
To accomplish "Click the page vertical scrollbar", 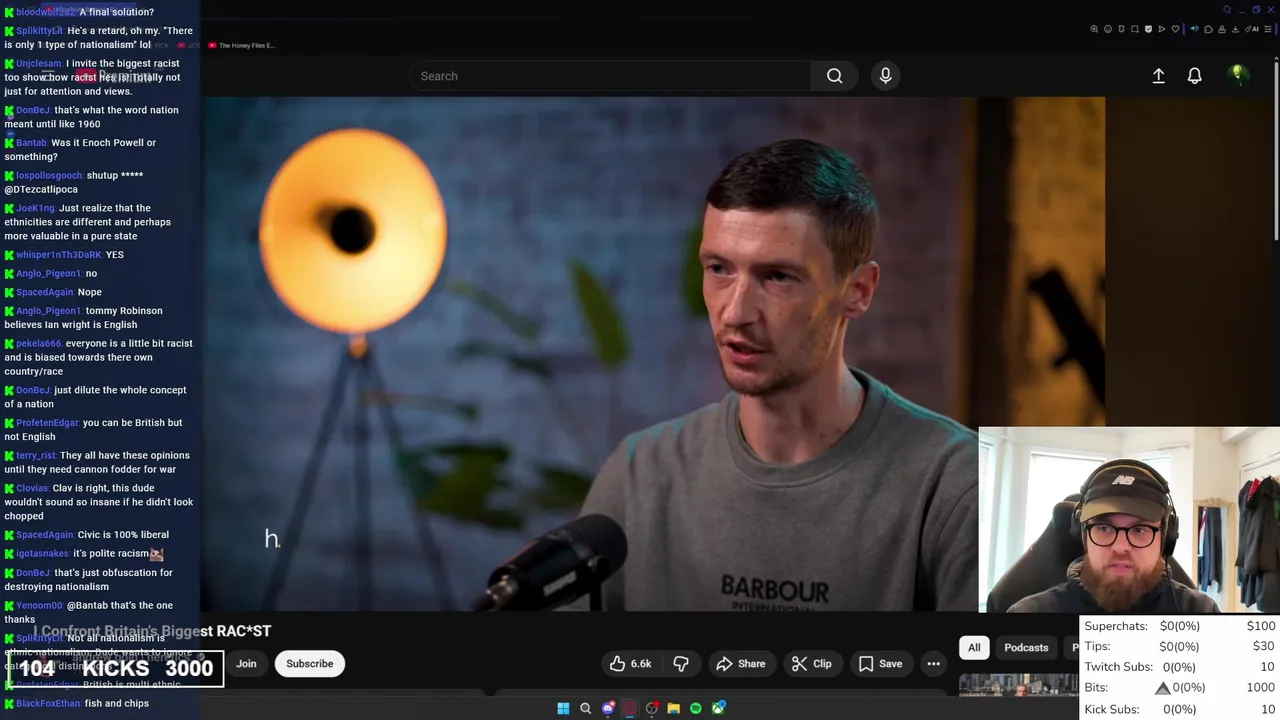I will [1275, 150].
